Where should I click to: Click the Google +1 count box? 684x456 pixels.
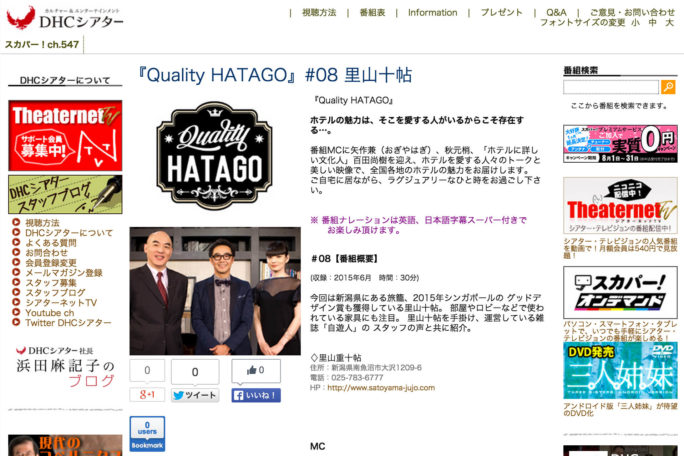pos(147,370)
